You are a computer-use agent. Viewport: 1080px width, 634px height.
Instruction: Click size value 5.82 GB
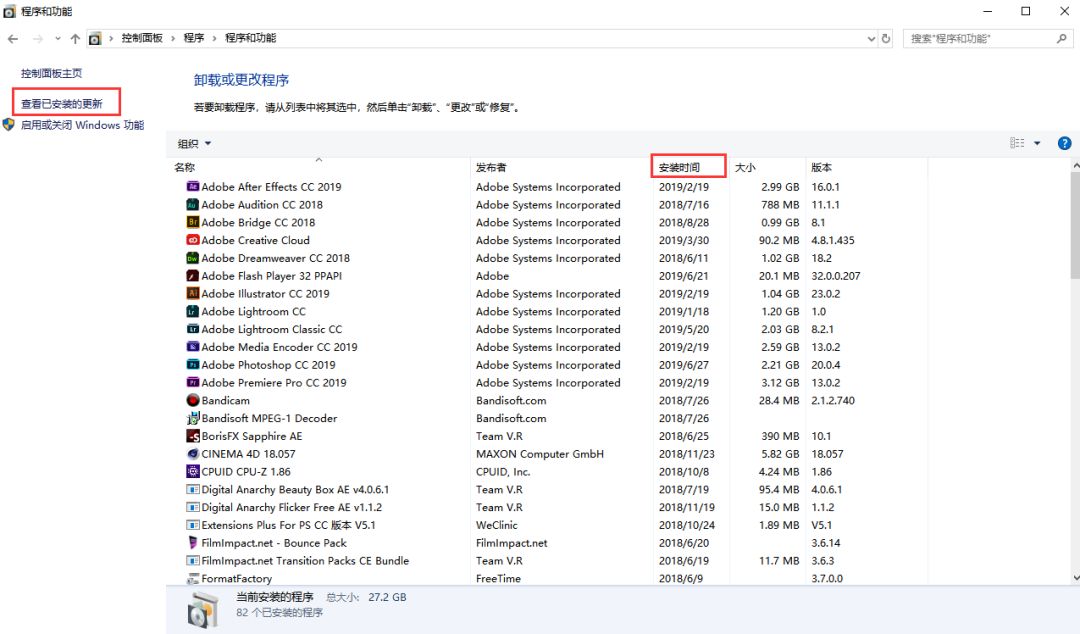(x=780, y=454)
